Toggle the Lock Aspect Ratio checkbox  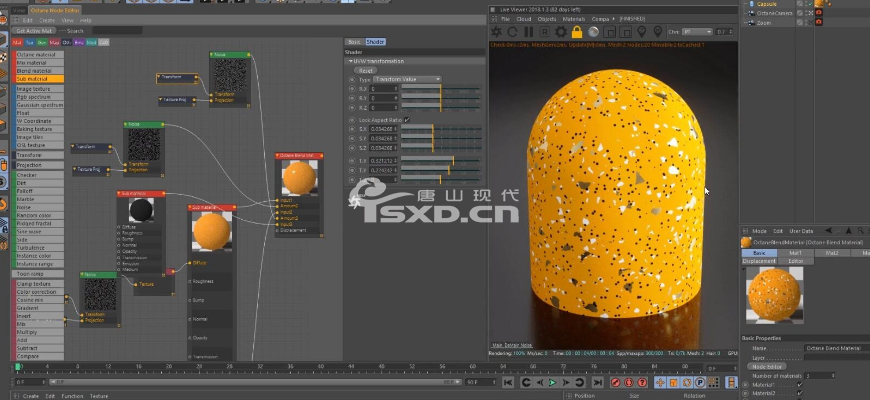click(x=407, y=119)
